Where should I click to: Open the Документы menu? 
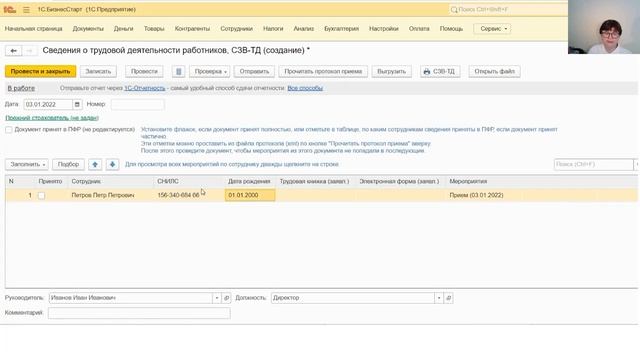tap(88, 29)
